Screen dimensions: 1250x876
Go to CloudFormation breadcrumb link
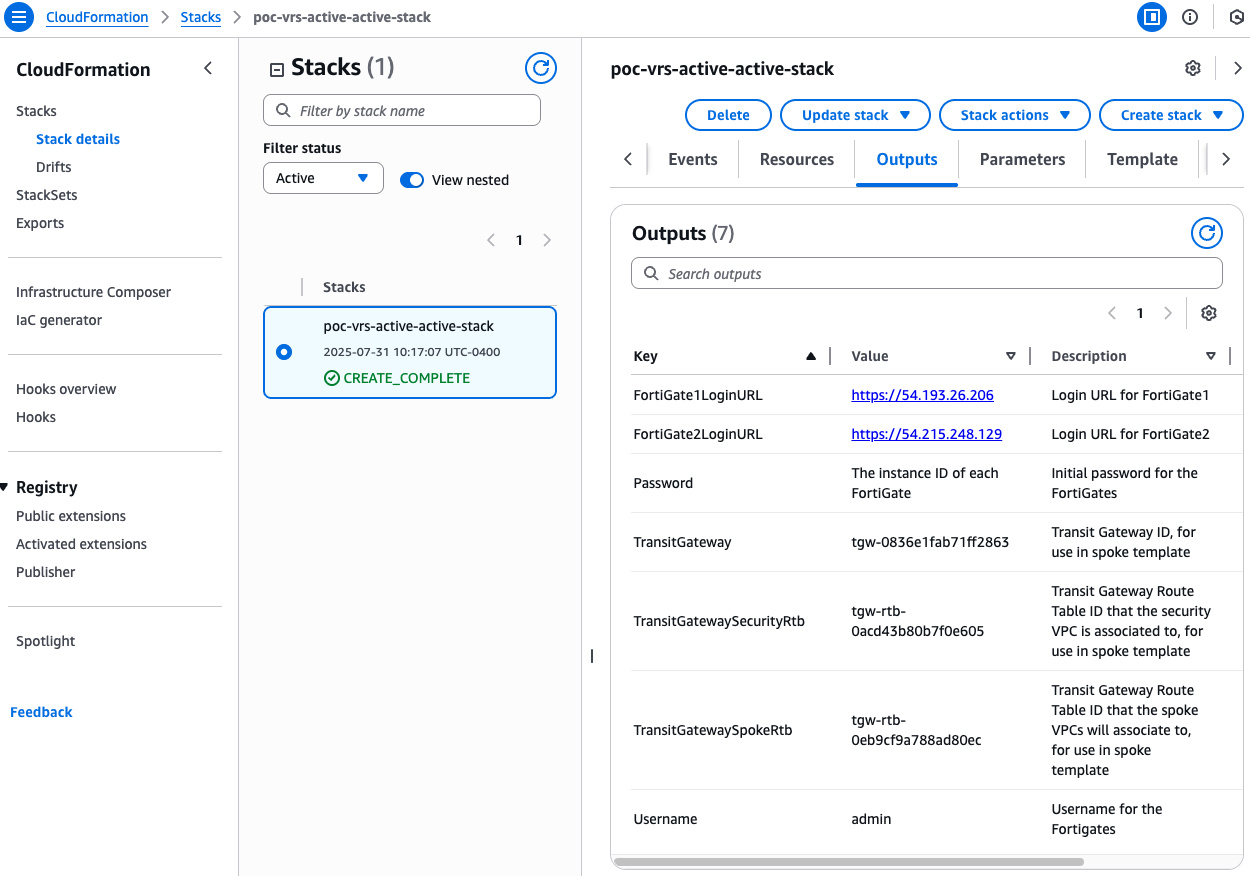(x=97, y=17)
